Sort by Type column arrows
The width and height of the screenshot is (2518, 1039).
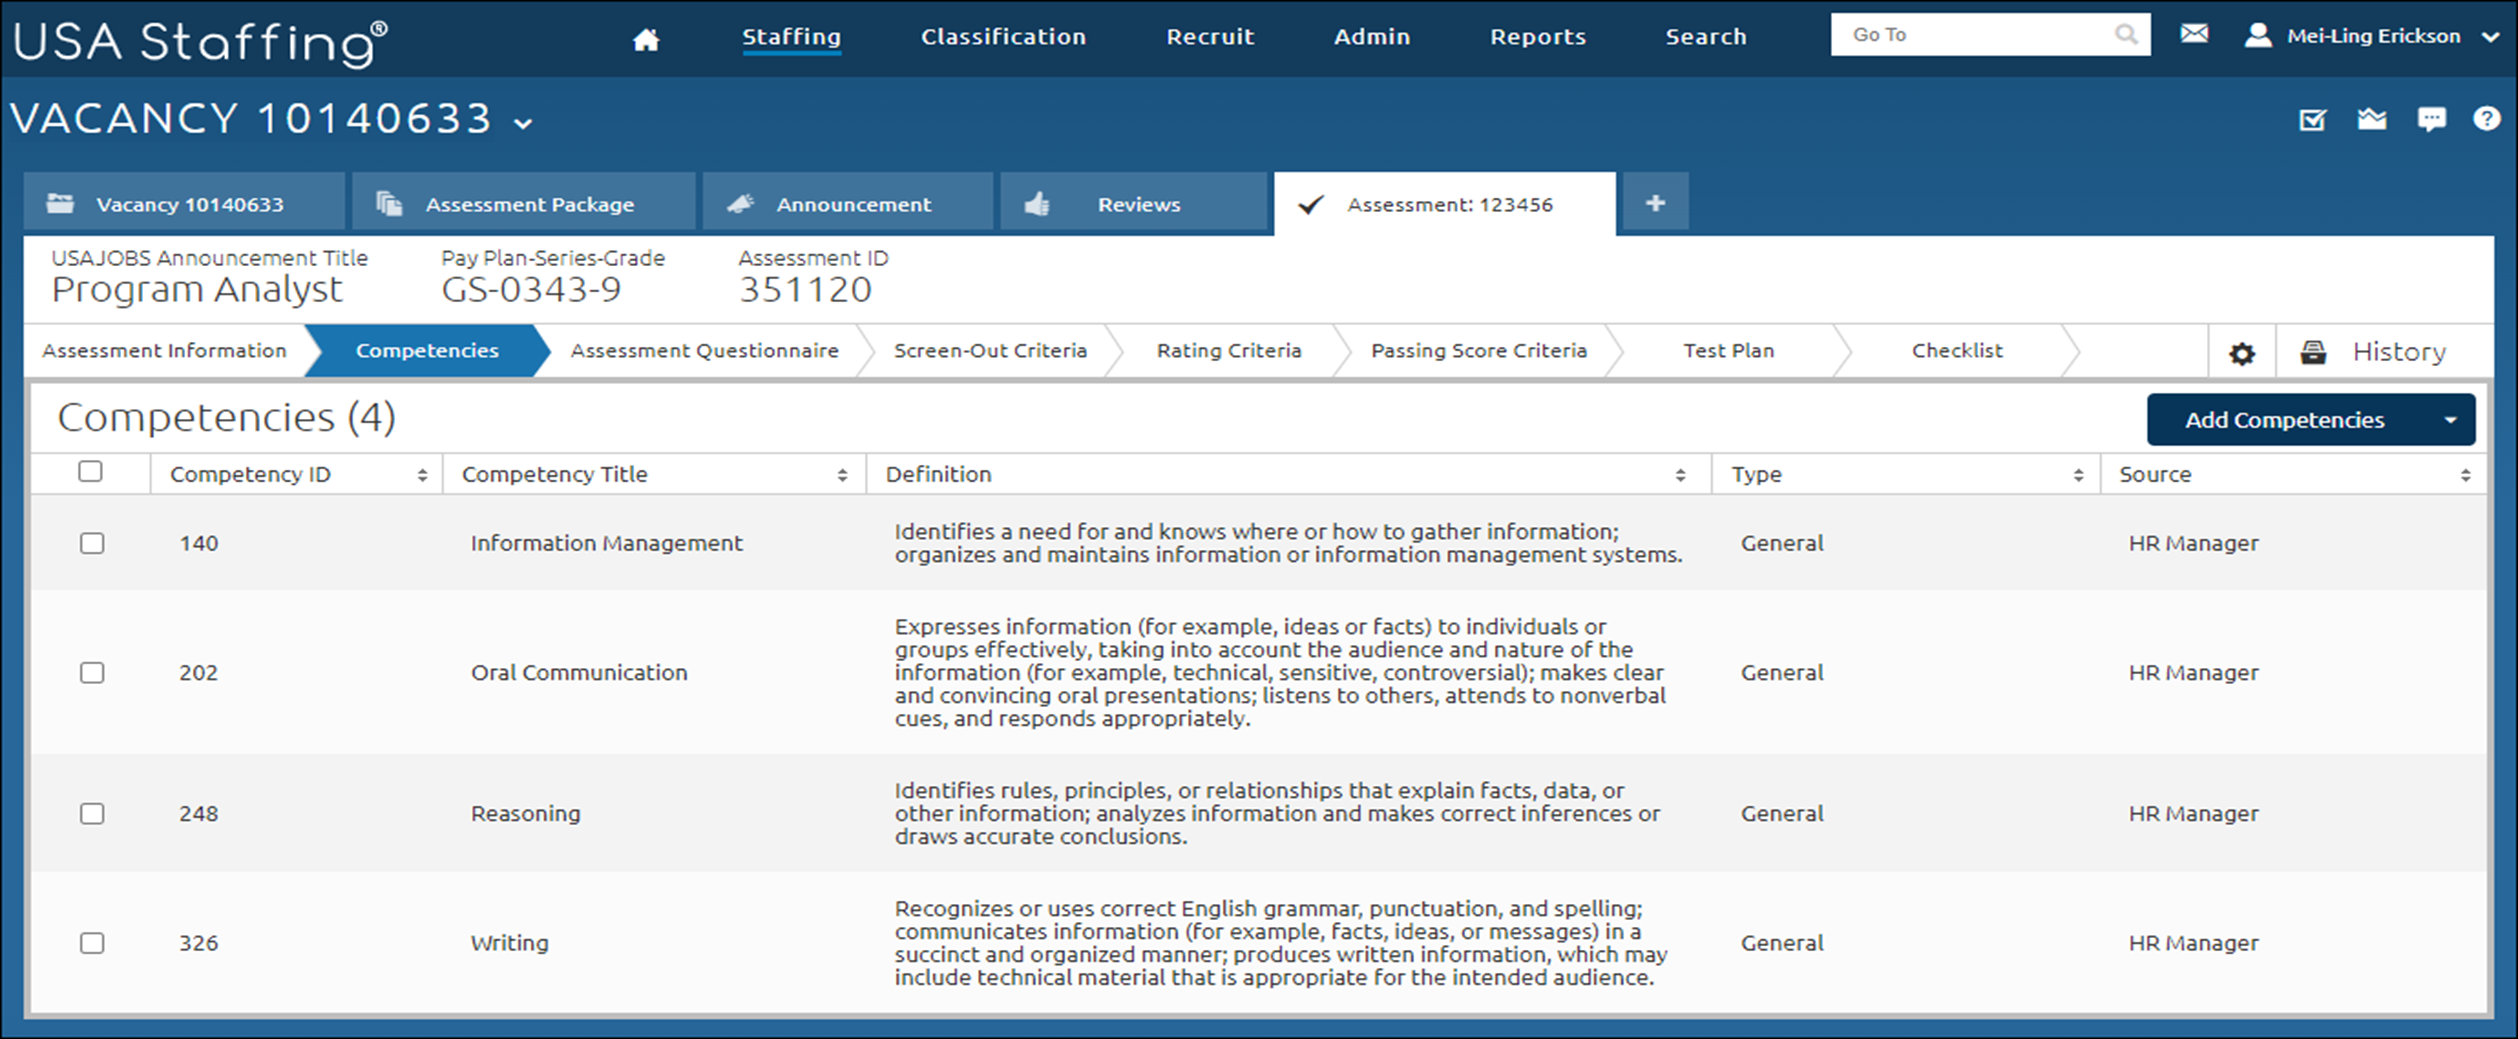click(x=2078, y=475)
